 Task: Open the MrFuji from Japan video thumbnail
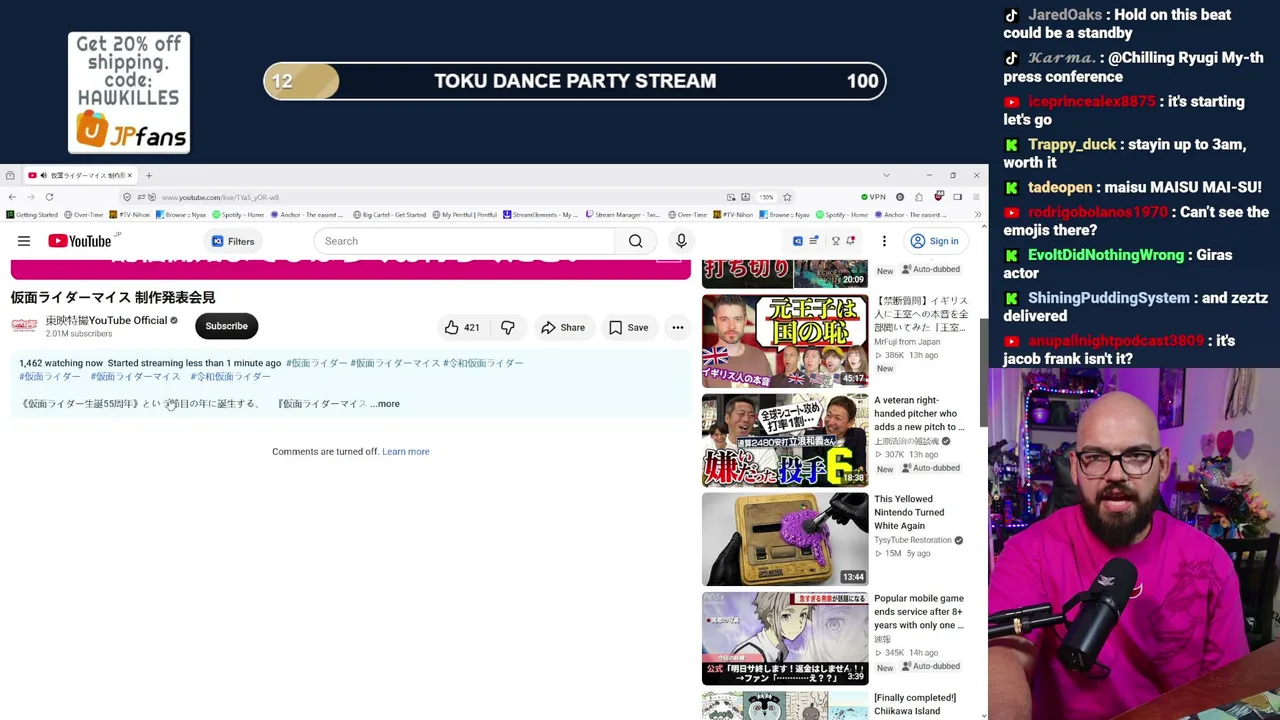tap(785, 341)
